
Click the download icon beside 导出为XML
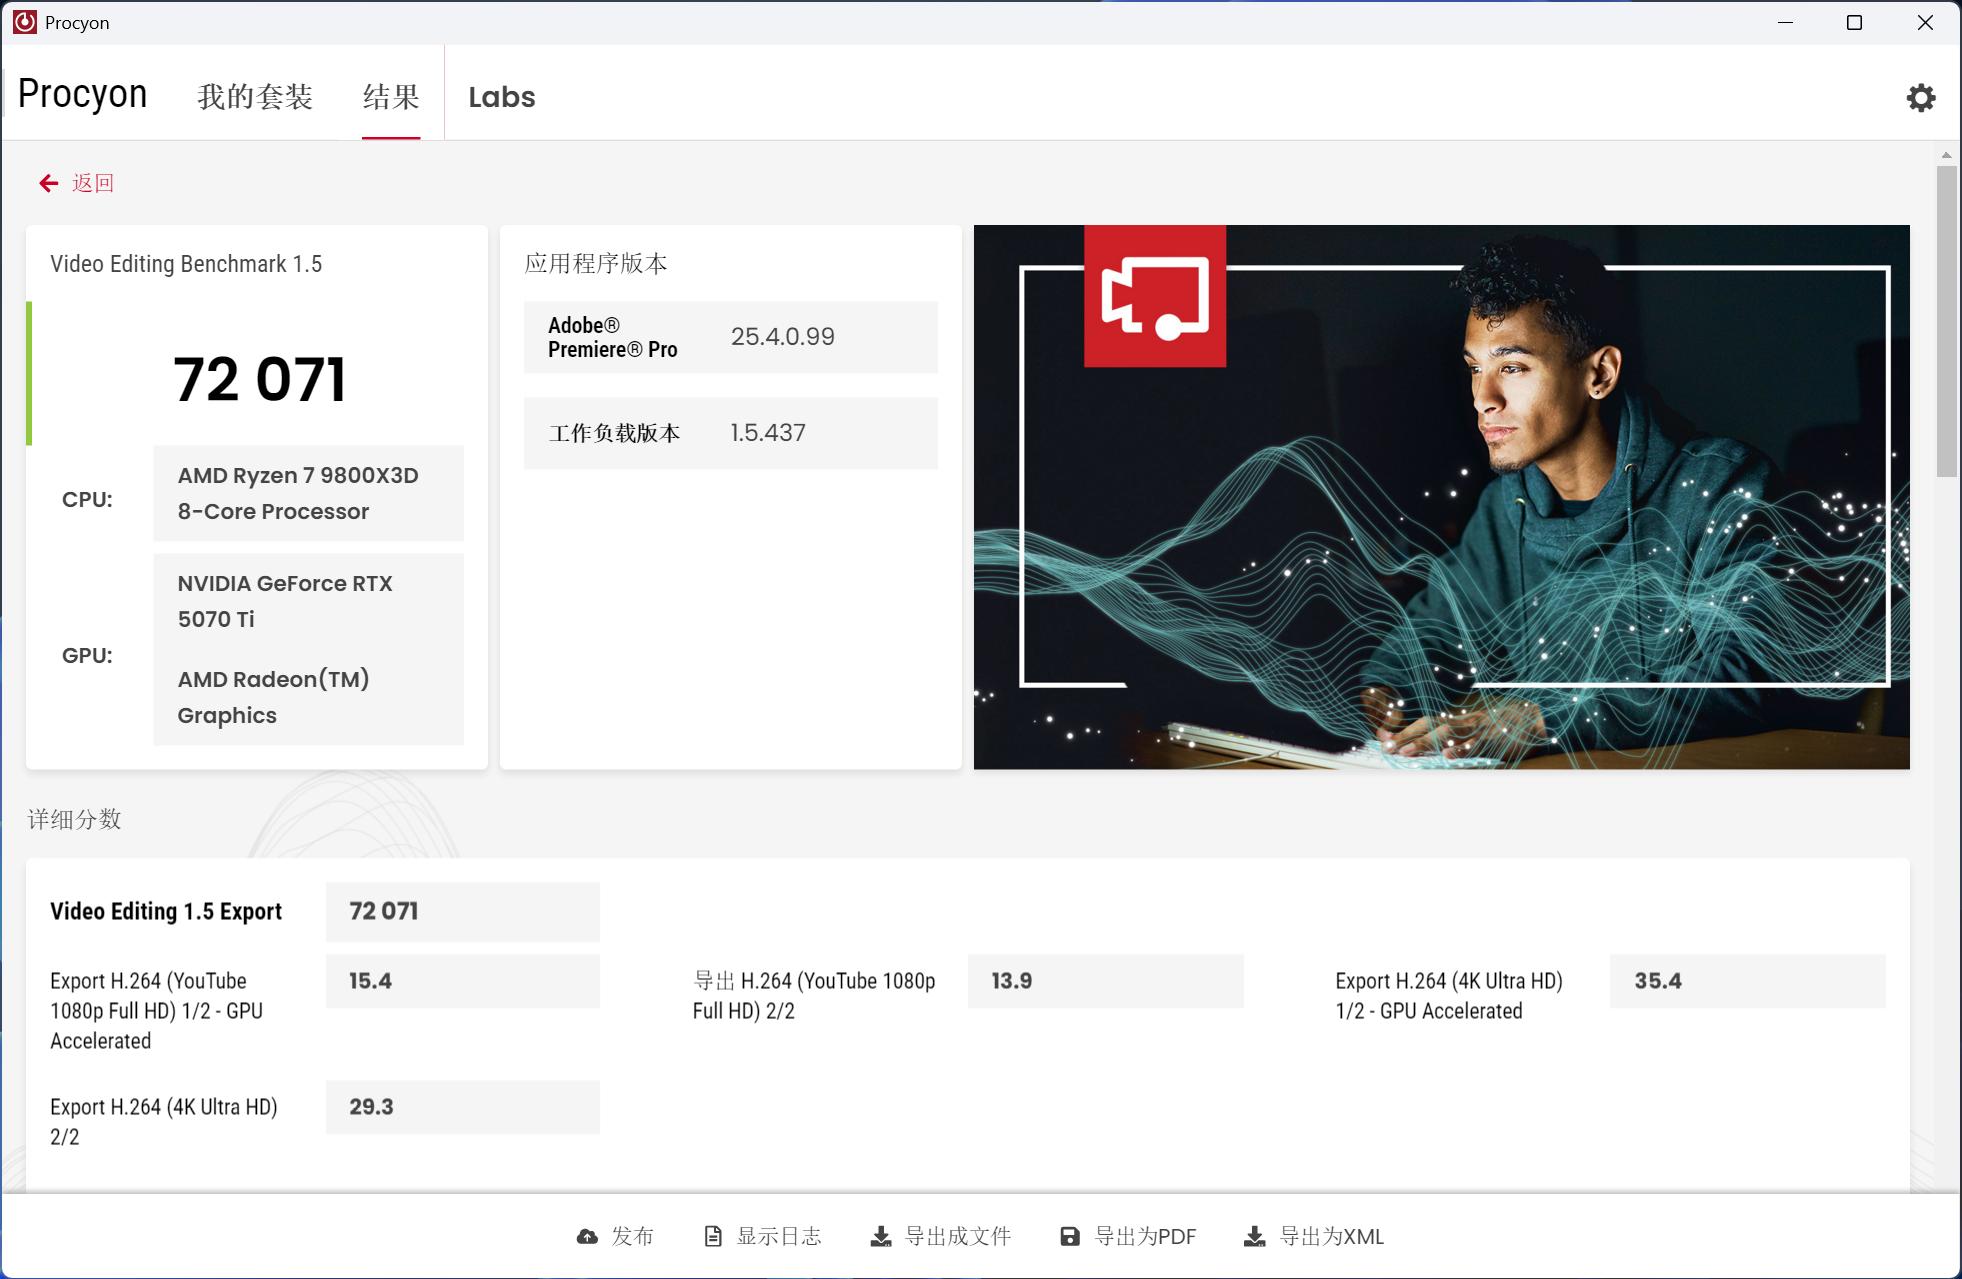[x=1254, y=1236]
